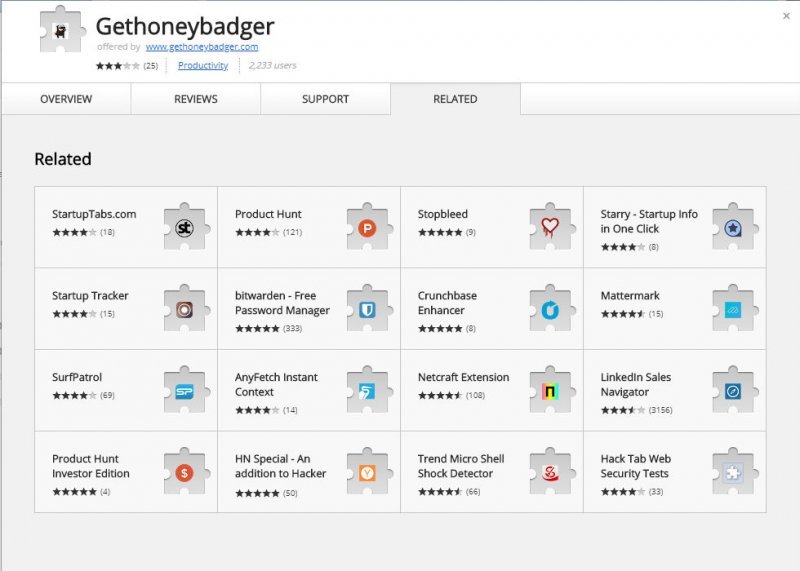Click the Product Hunt rating (121)

(x=269, y=232)
